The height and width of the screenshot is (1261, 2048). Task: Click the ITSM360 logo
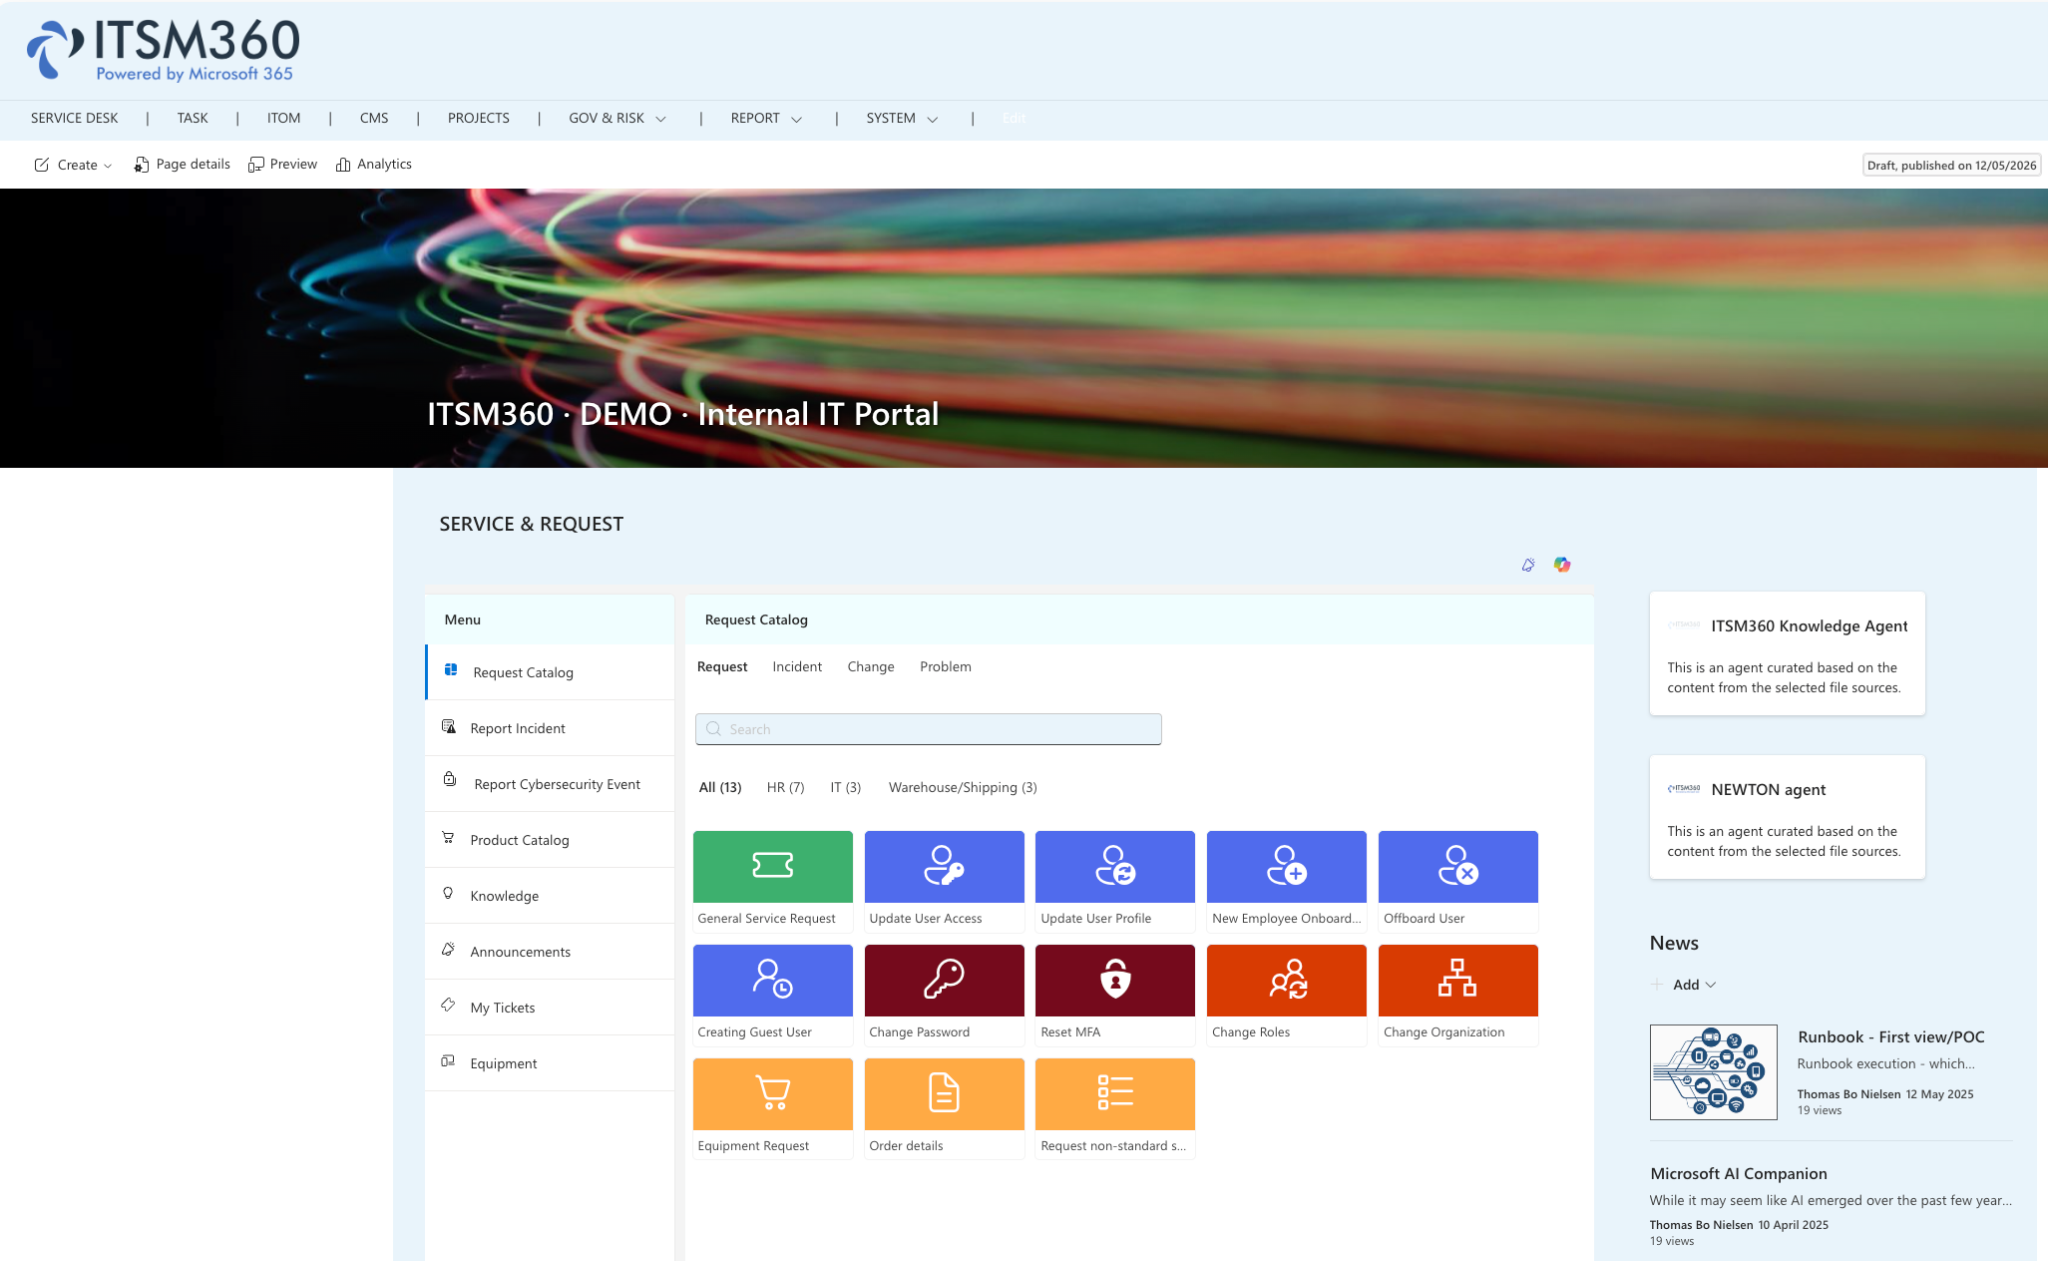163,50
